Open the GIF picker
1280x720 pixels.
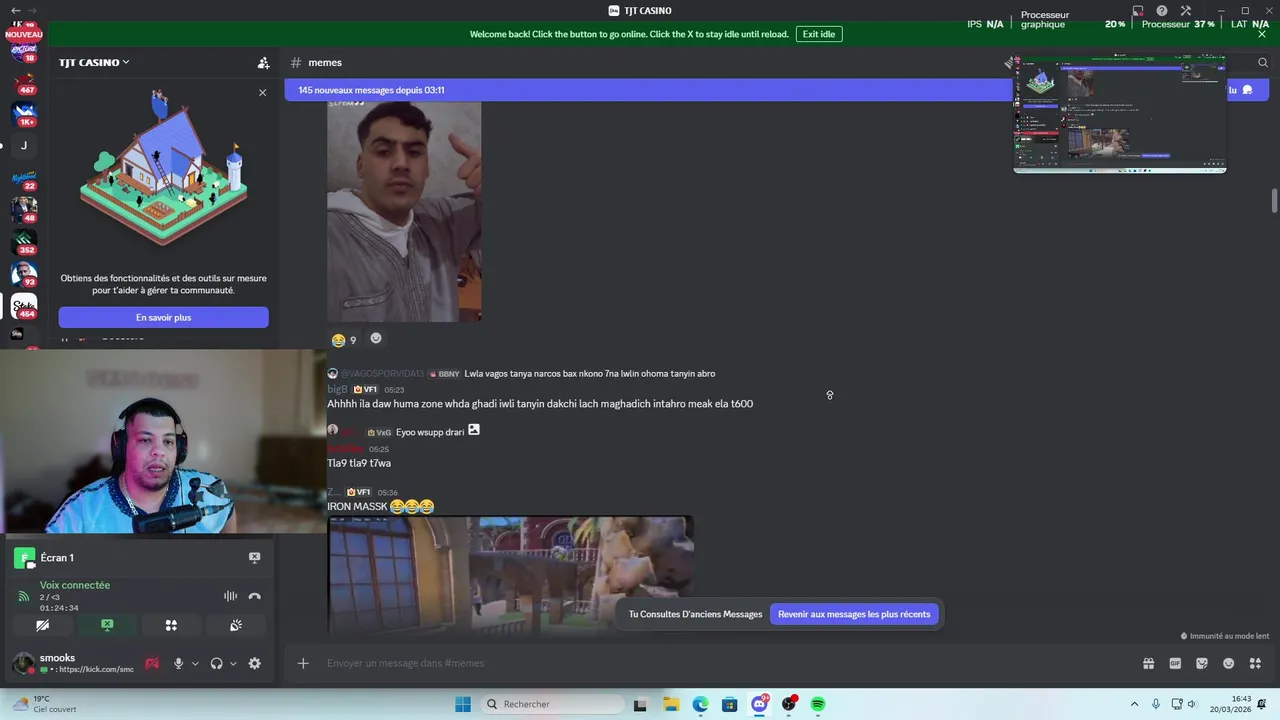(1175, 663)
